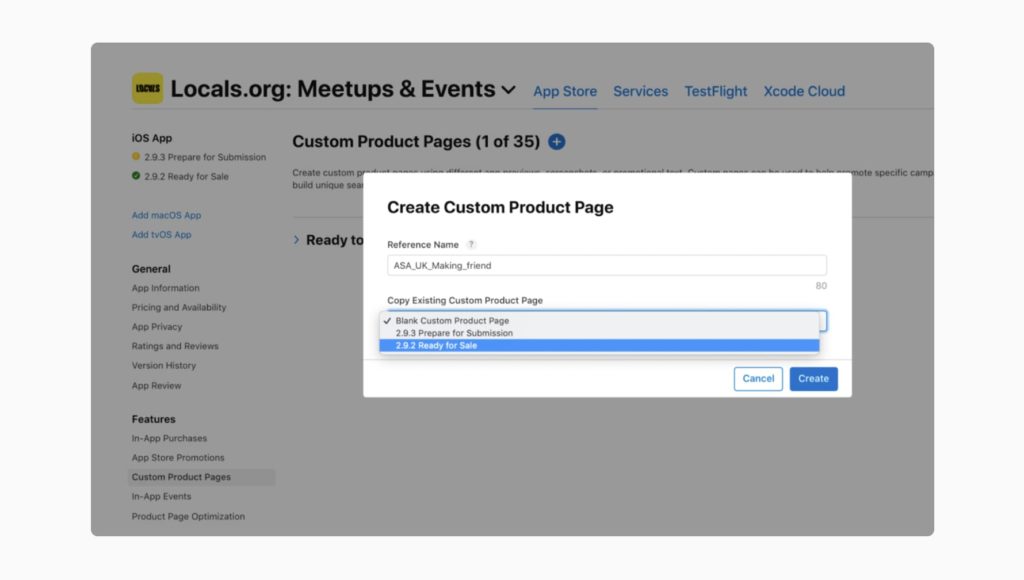Click the General sidebar heading

tap(151, 269)
